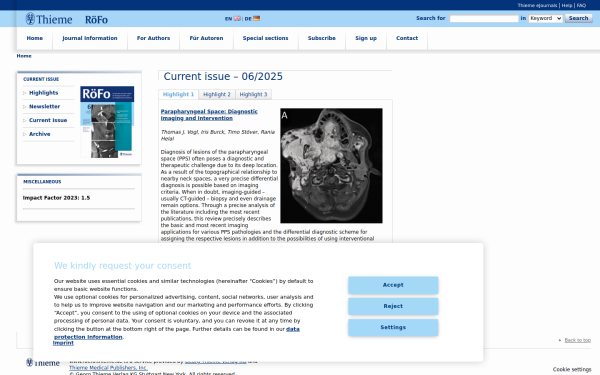Open the Contact menu item
The height and width of the screenshot is (375, 600).
[x=407, y=38]
